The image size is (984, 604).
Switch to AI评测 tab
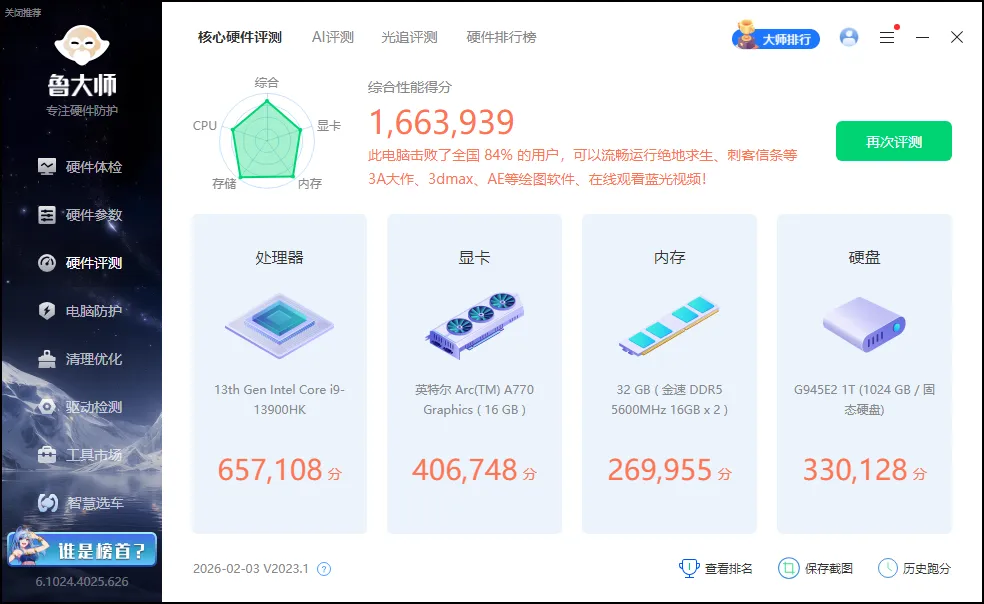click(x=333, y=37)
